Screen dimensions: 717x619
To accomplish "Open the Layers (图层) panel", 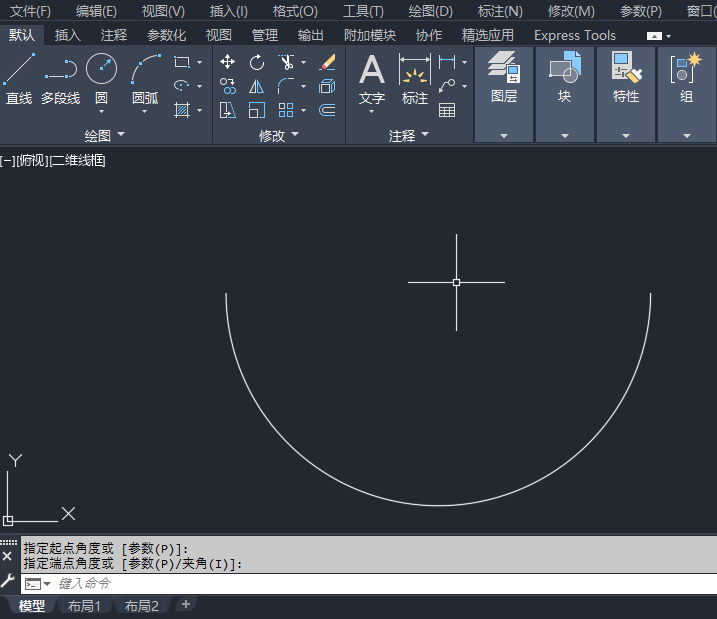I will point(504,94).
